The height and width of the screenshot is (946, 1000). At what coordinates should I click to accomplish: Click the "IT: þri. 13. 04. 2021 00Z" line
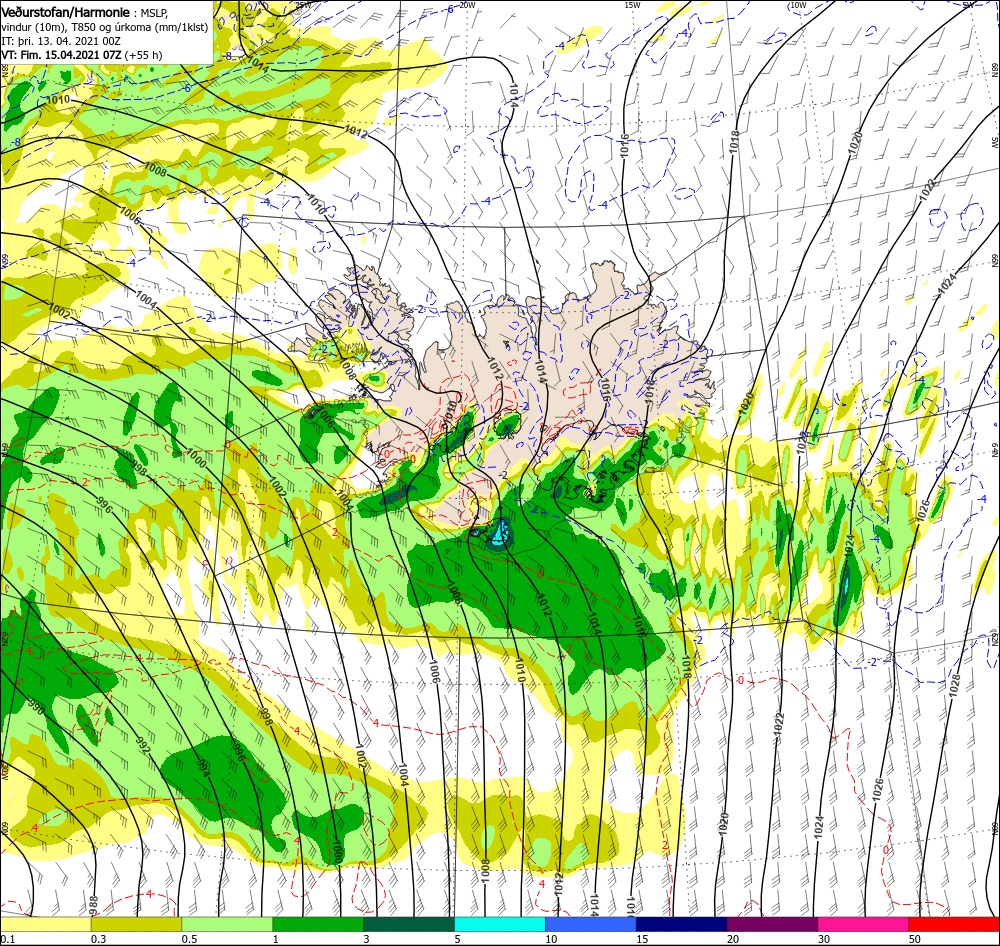coord(61,41)
